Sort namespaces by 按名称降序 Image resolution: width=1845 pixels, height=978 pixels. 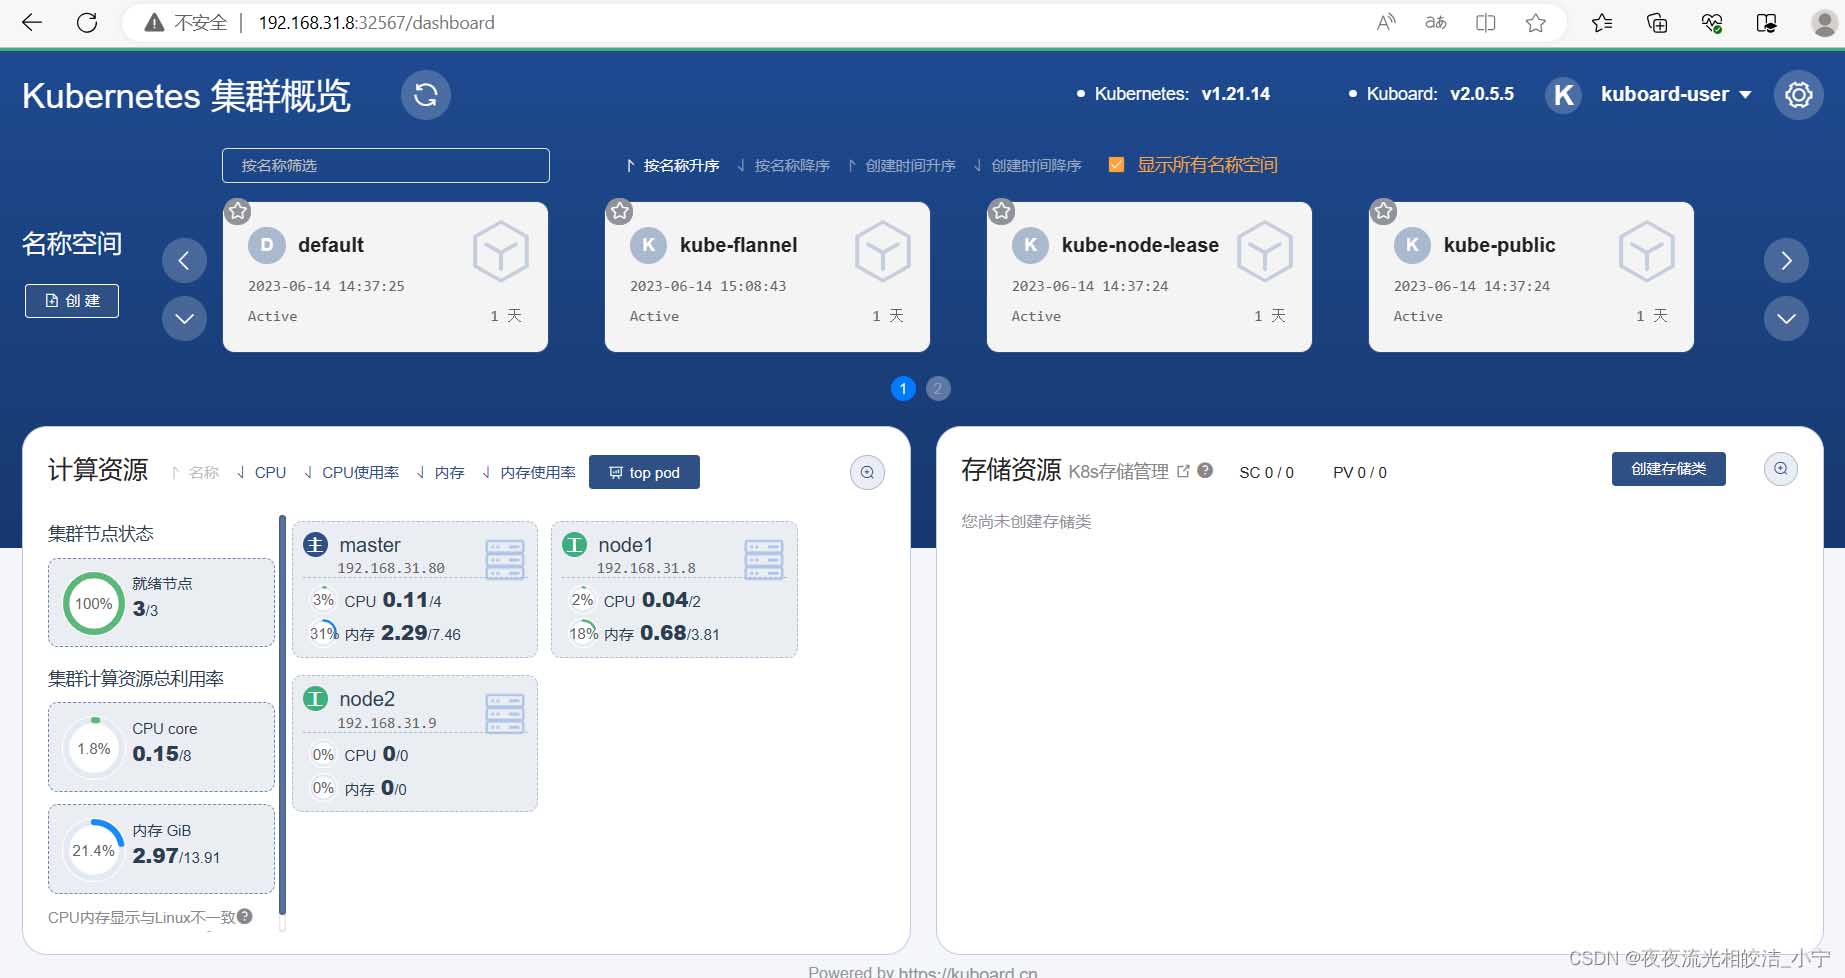coord(783,165)
